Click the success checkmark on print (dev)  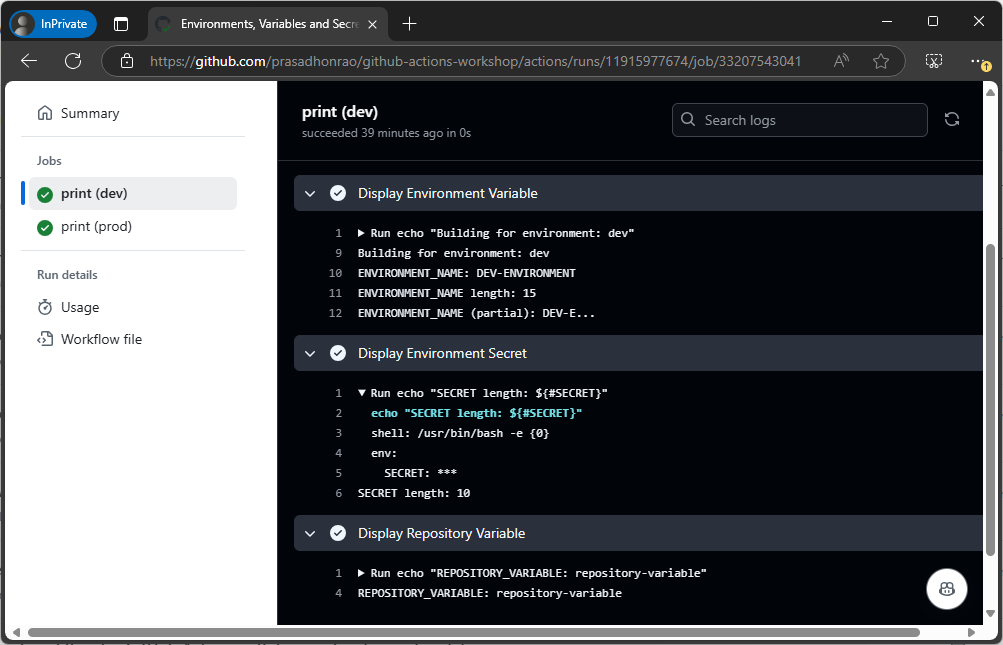44,194
